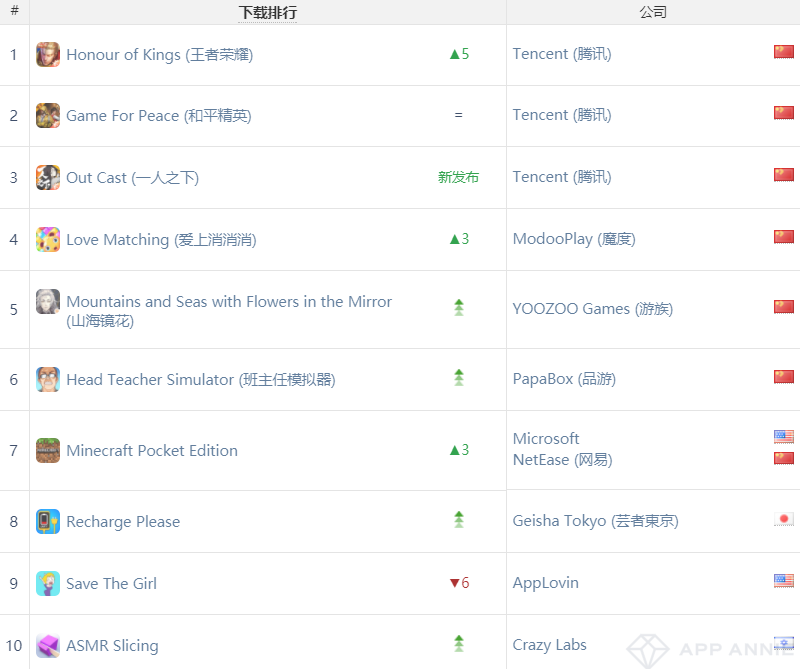
Task: Click the Love Matching game icon
Action: pos(48,239)
